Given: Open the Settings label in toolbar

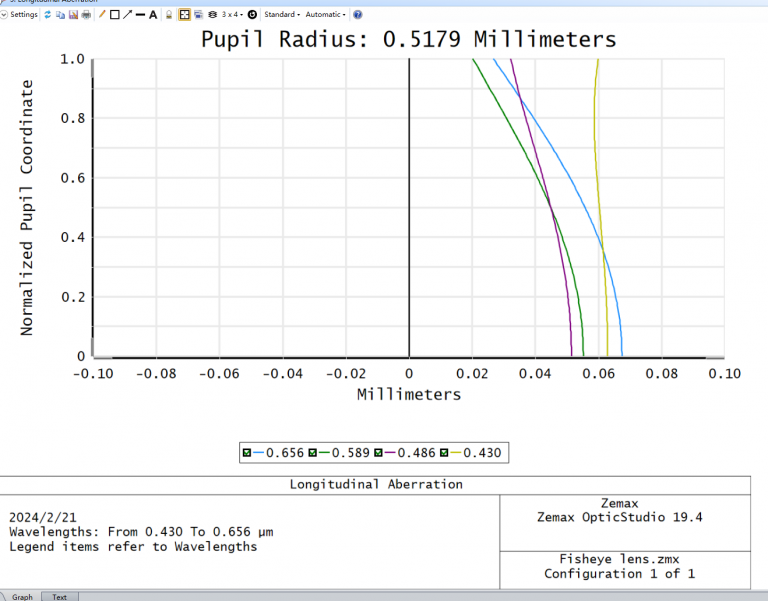Looking at the screenshot, I should point(24,15).
